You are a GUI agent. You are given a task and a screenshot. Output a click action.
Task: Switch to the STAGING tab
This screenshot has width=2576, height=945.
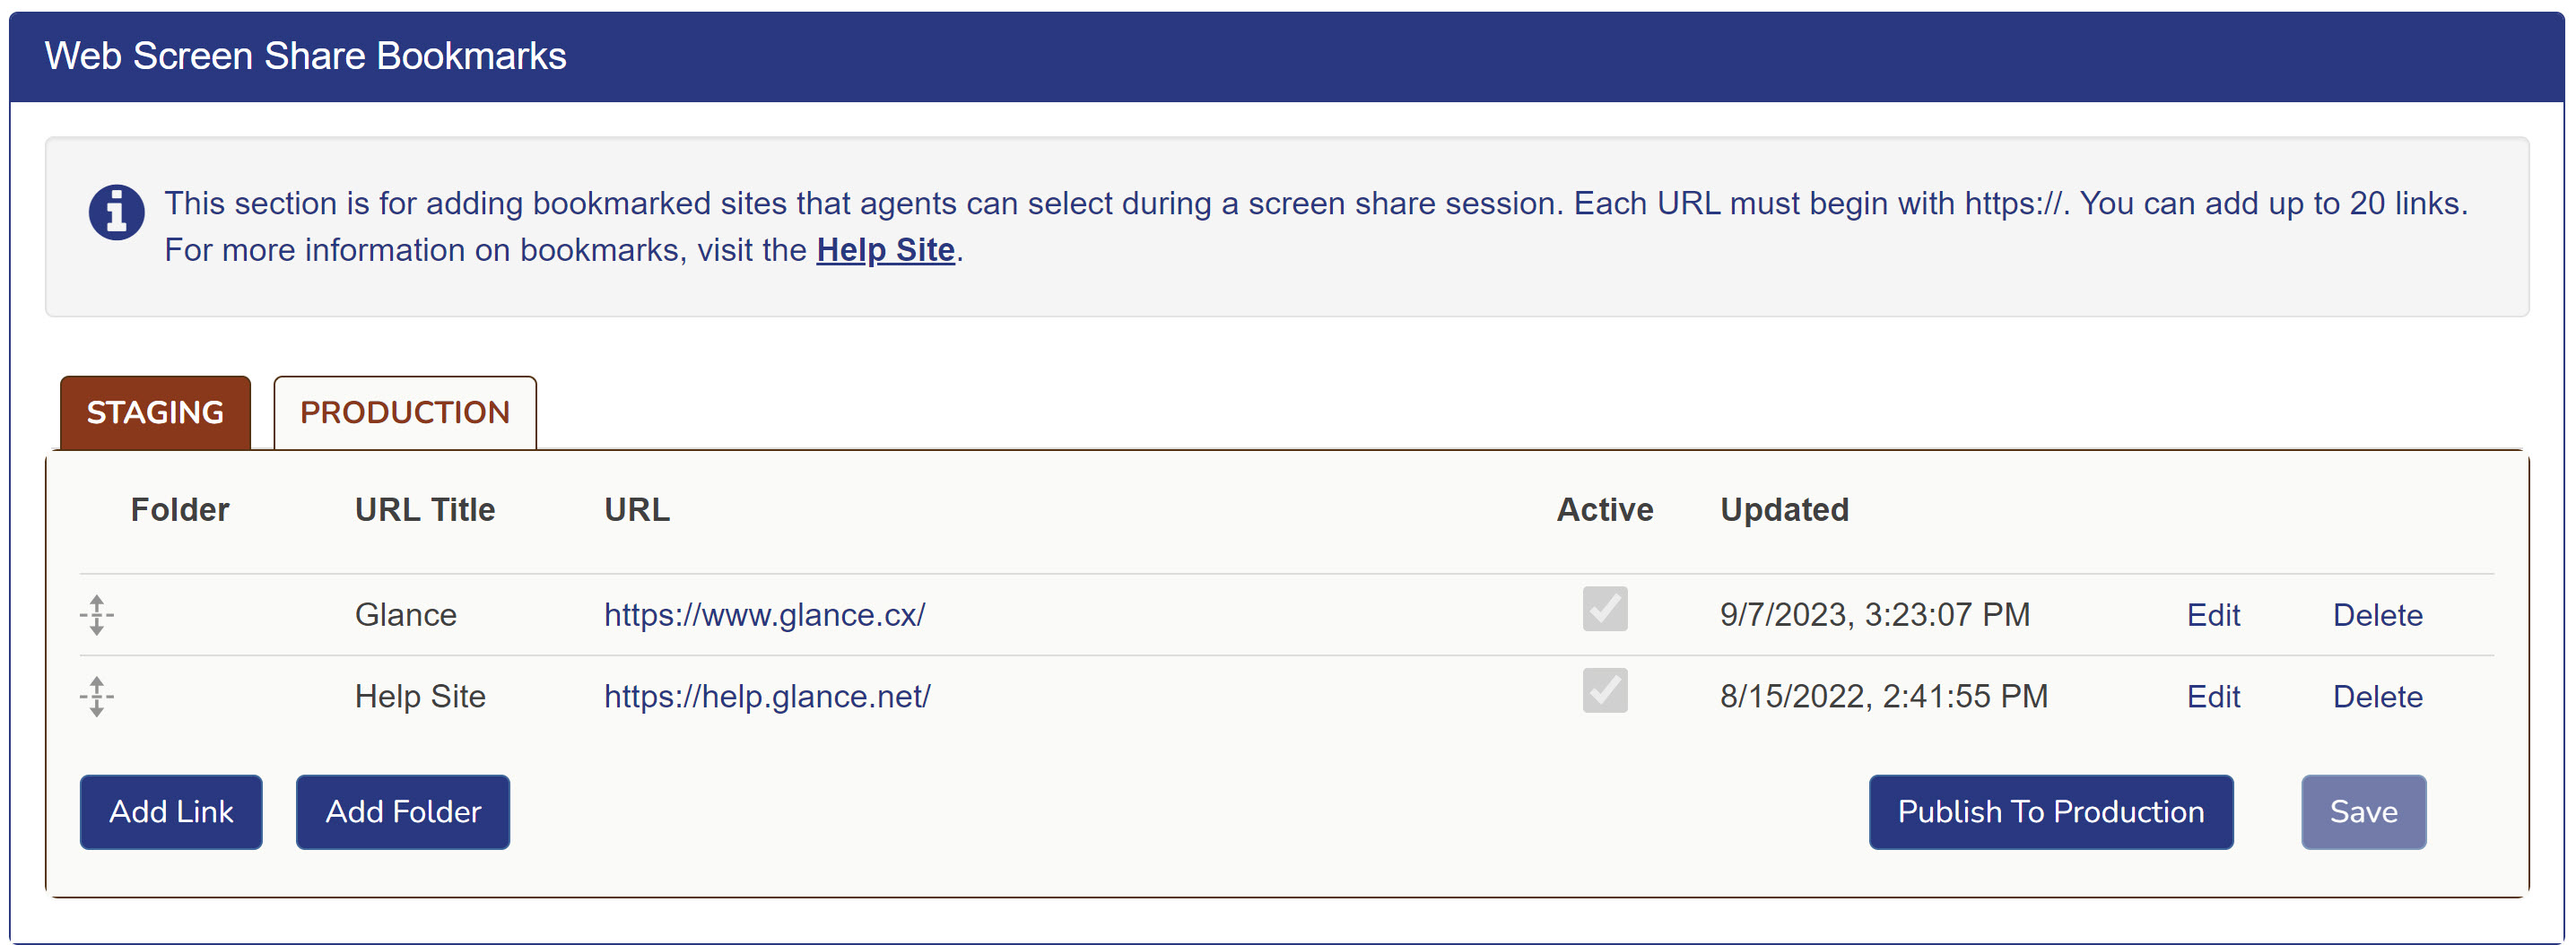click(155, 413)
